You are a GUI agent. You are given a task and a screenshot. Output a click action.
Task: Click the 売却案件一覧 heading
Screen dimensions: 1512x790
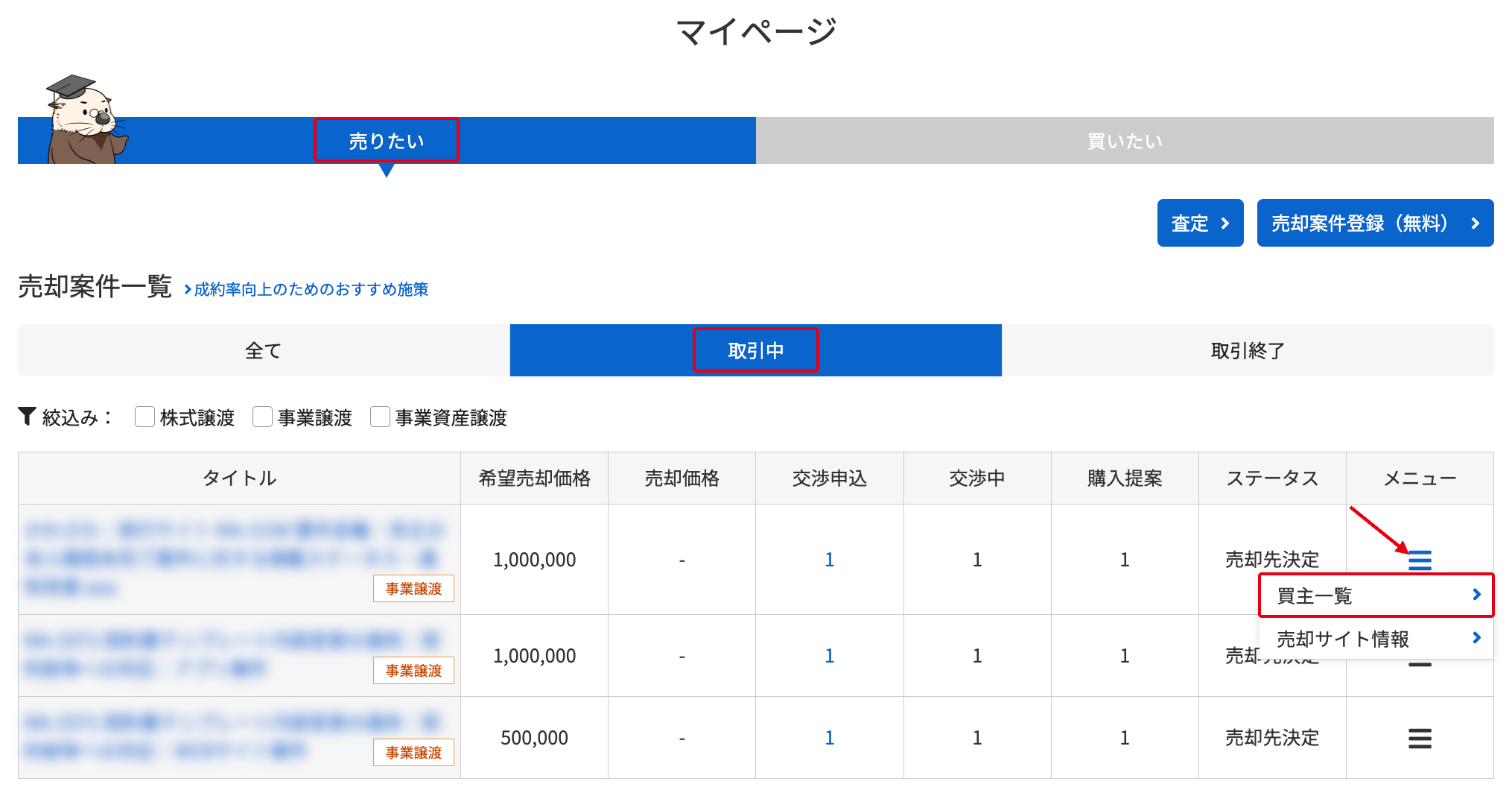(95, 287)
